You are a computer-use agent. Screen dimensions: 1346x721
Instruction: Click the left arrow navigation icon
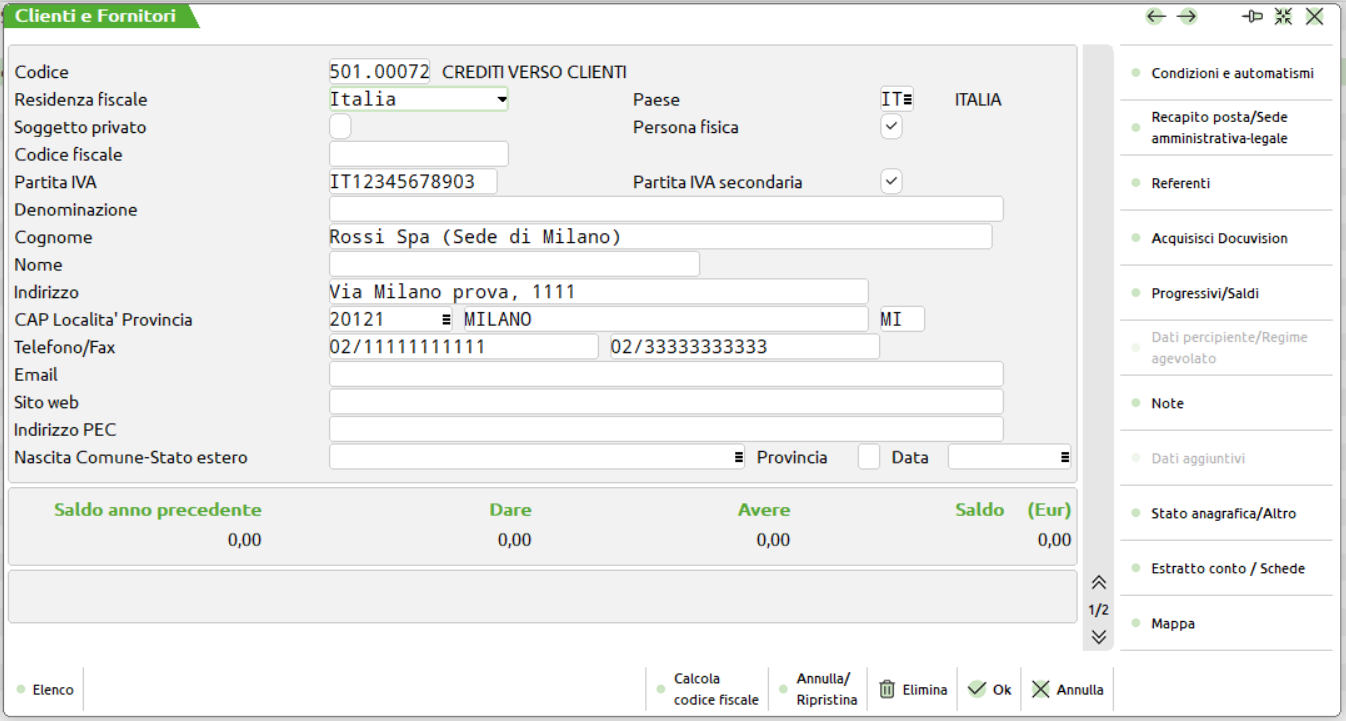click(x=1156, y=16)
